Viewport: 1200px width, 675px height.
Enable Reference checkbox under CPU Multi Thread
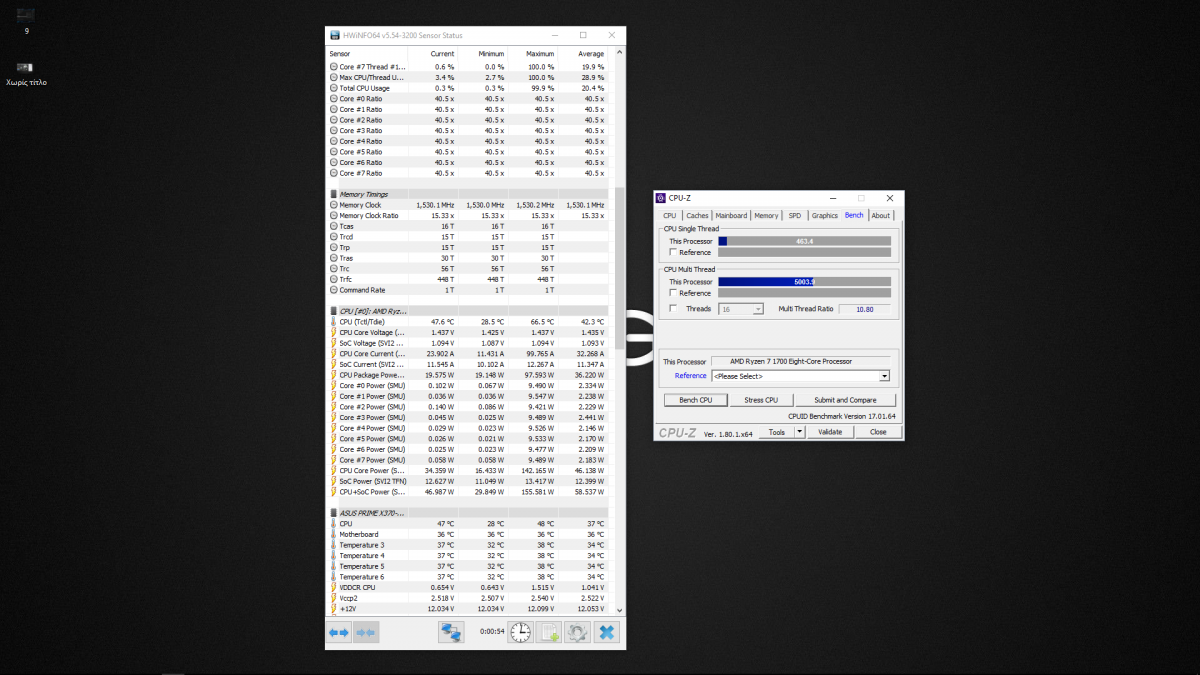(x=673, y=293)
